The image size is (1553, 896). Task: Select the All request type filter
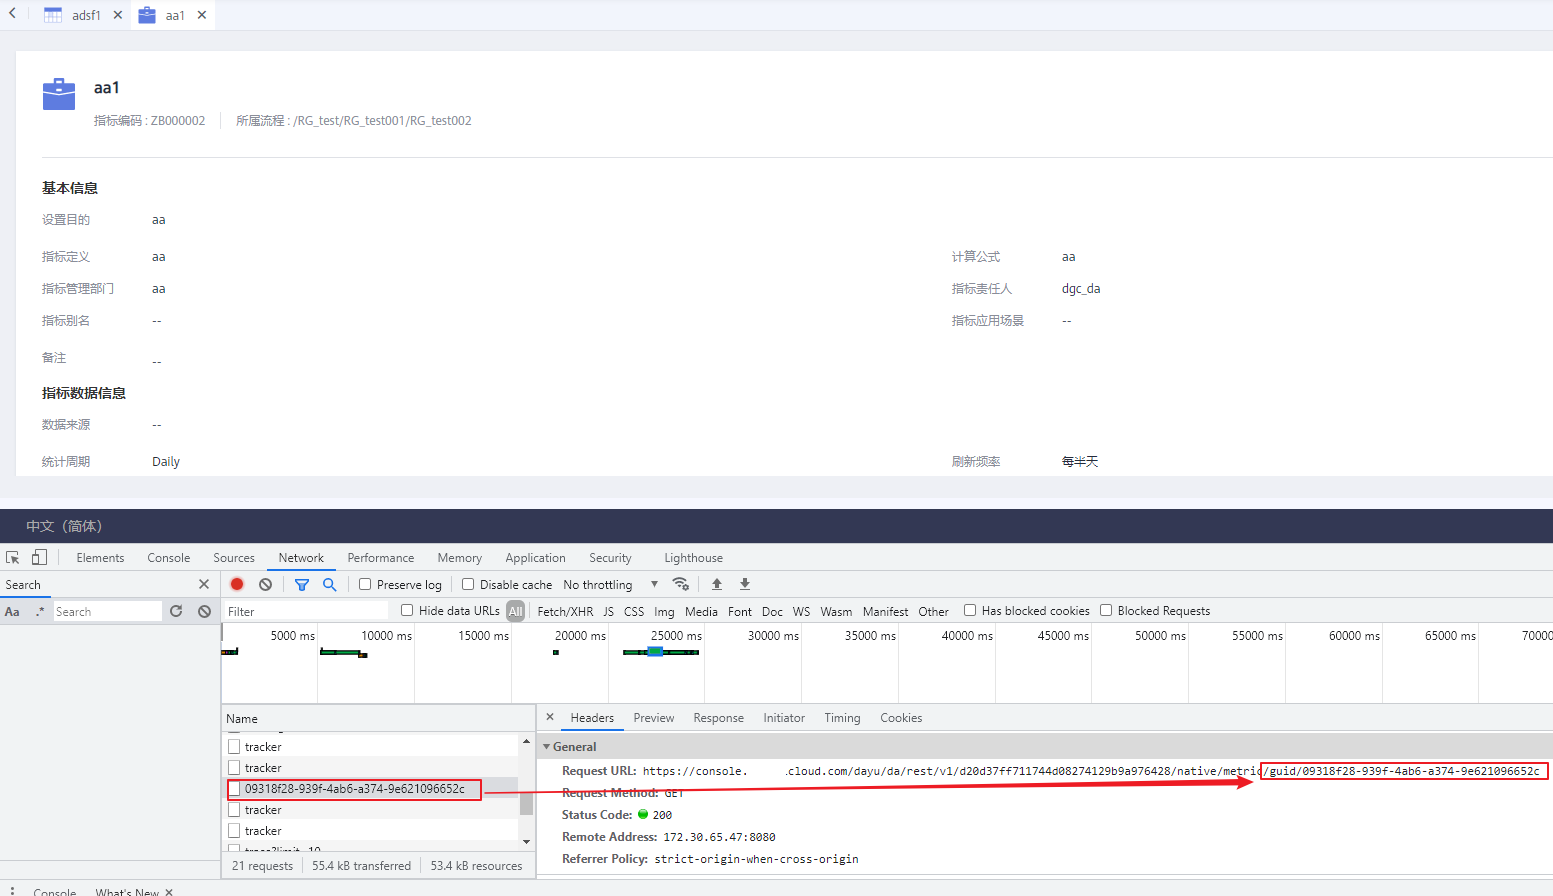point(515,611)
